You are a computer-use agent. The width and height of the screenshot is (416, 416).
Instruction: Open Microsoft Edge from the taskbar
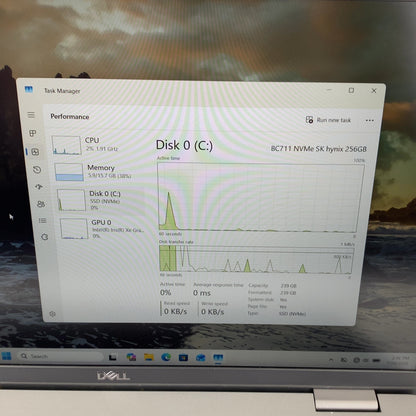pos(166,357)
